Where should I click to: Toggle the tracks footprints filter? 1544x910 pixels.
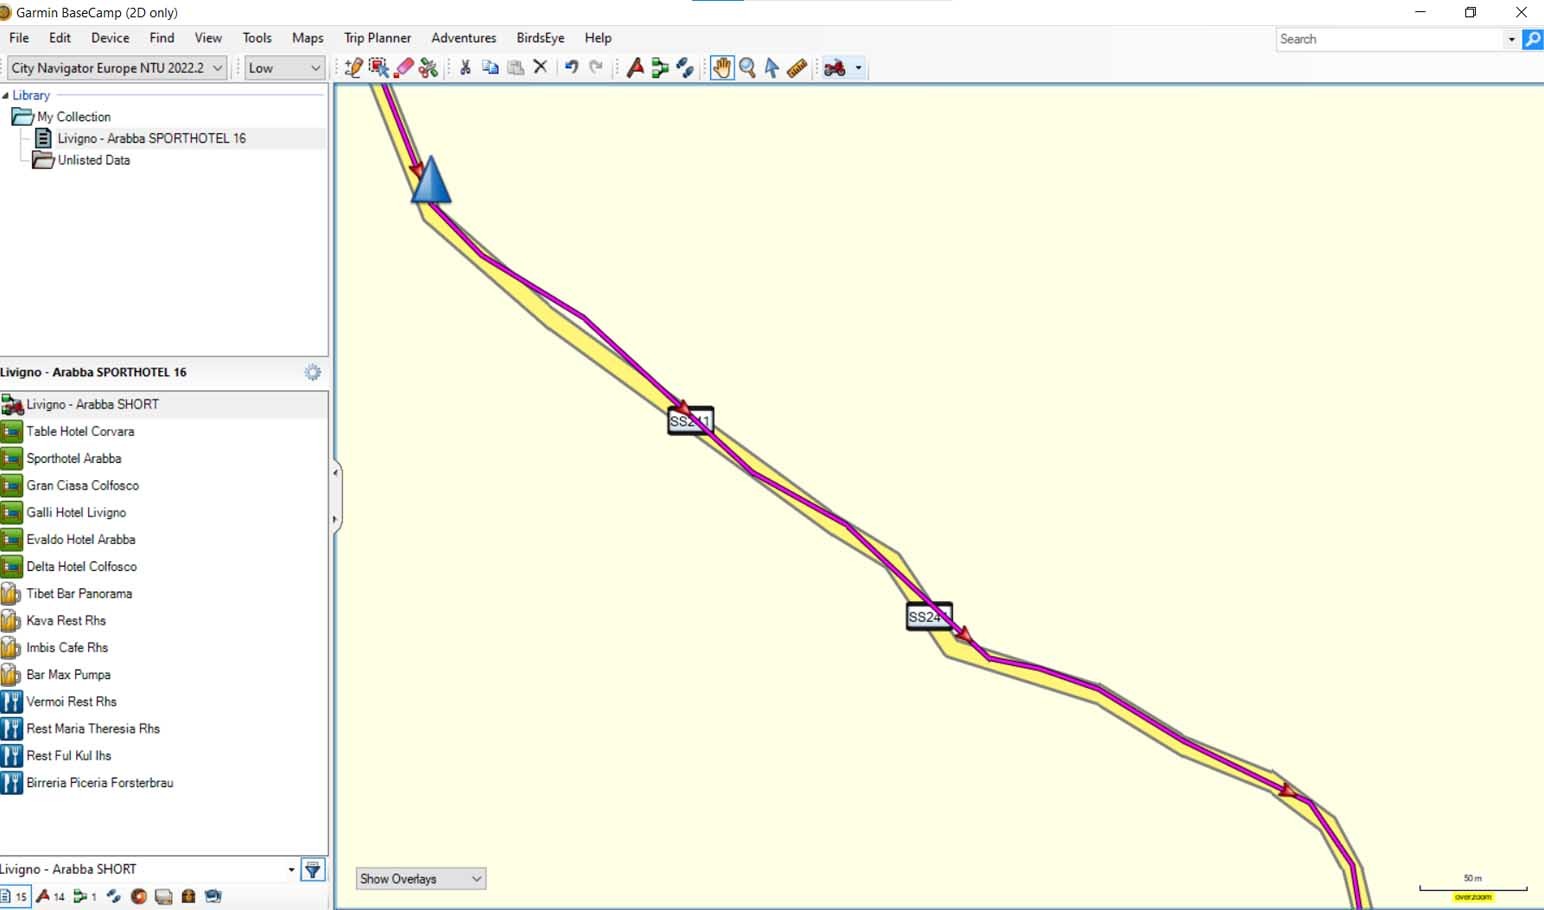tap(114, 896)
